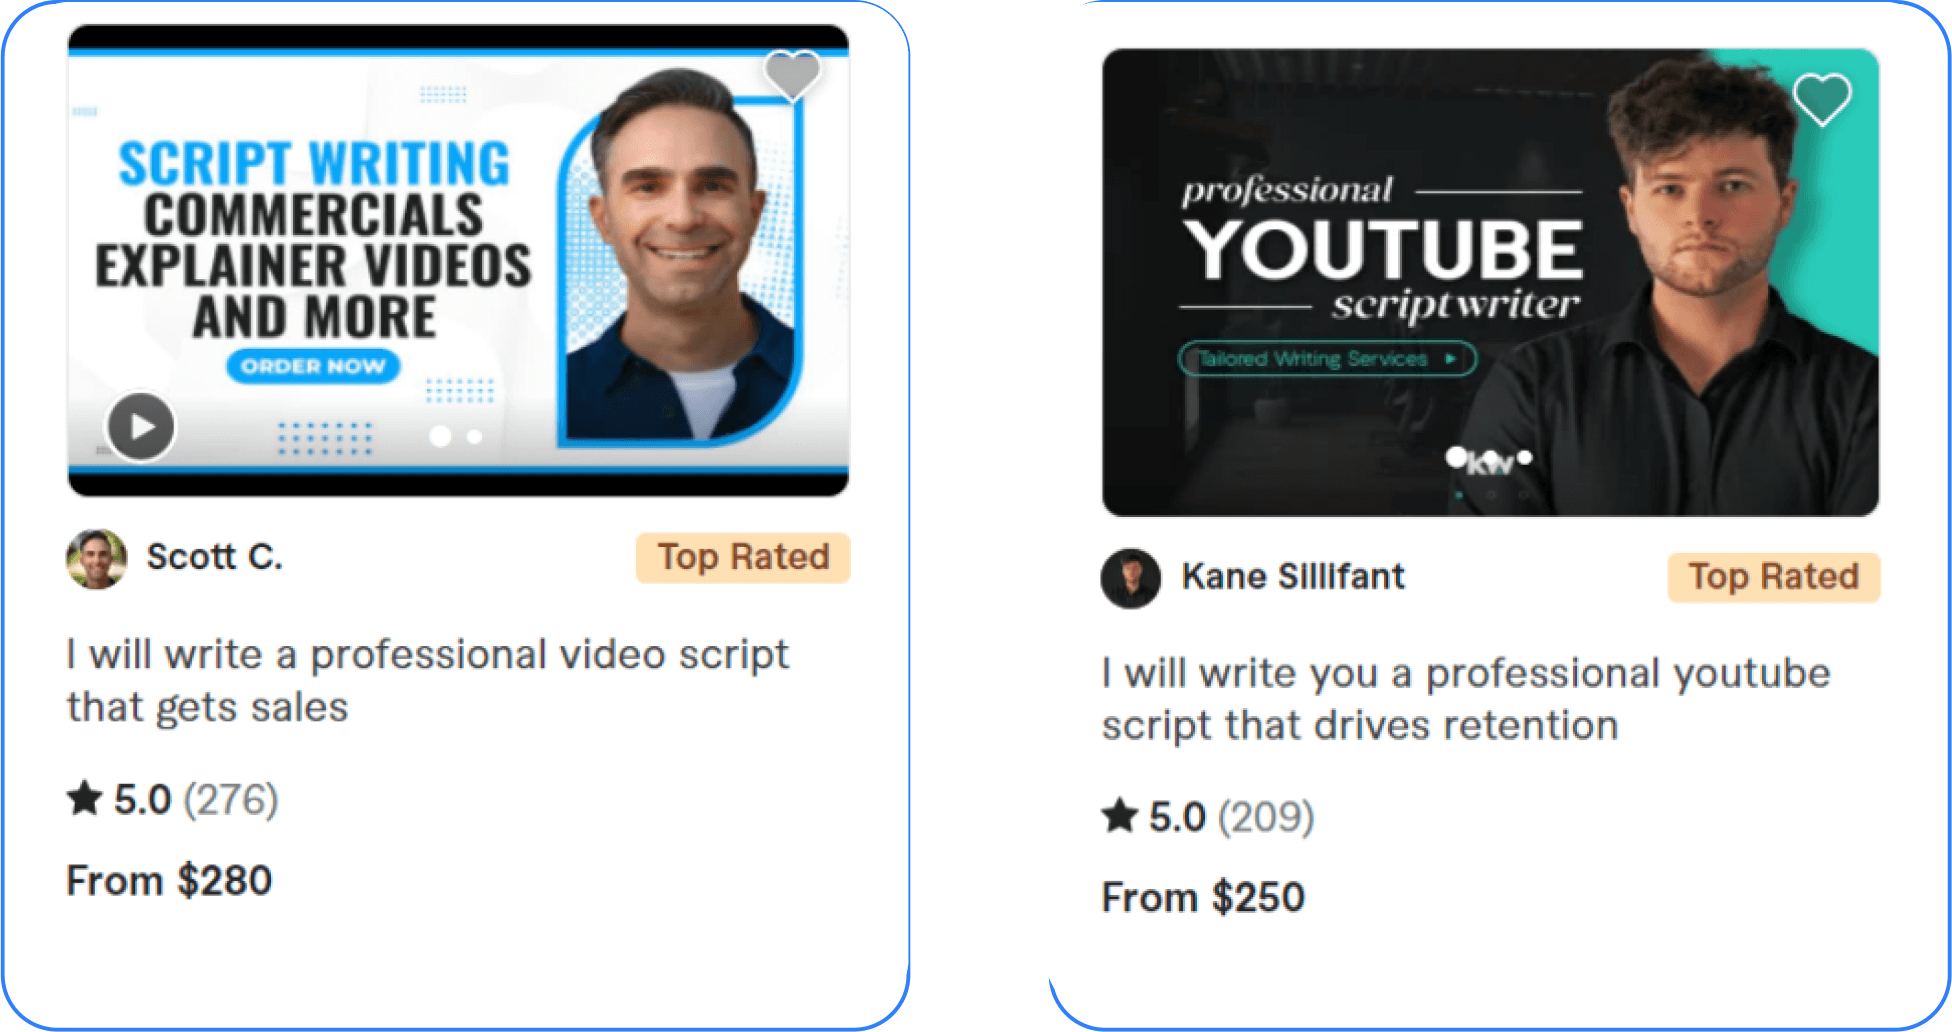Click Top Rated badge on Scott's card
The height and width of the screenshot is (1032, 1952).
point(743,557)
